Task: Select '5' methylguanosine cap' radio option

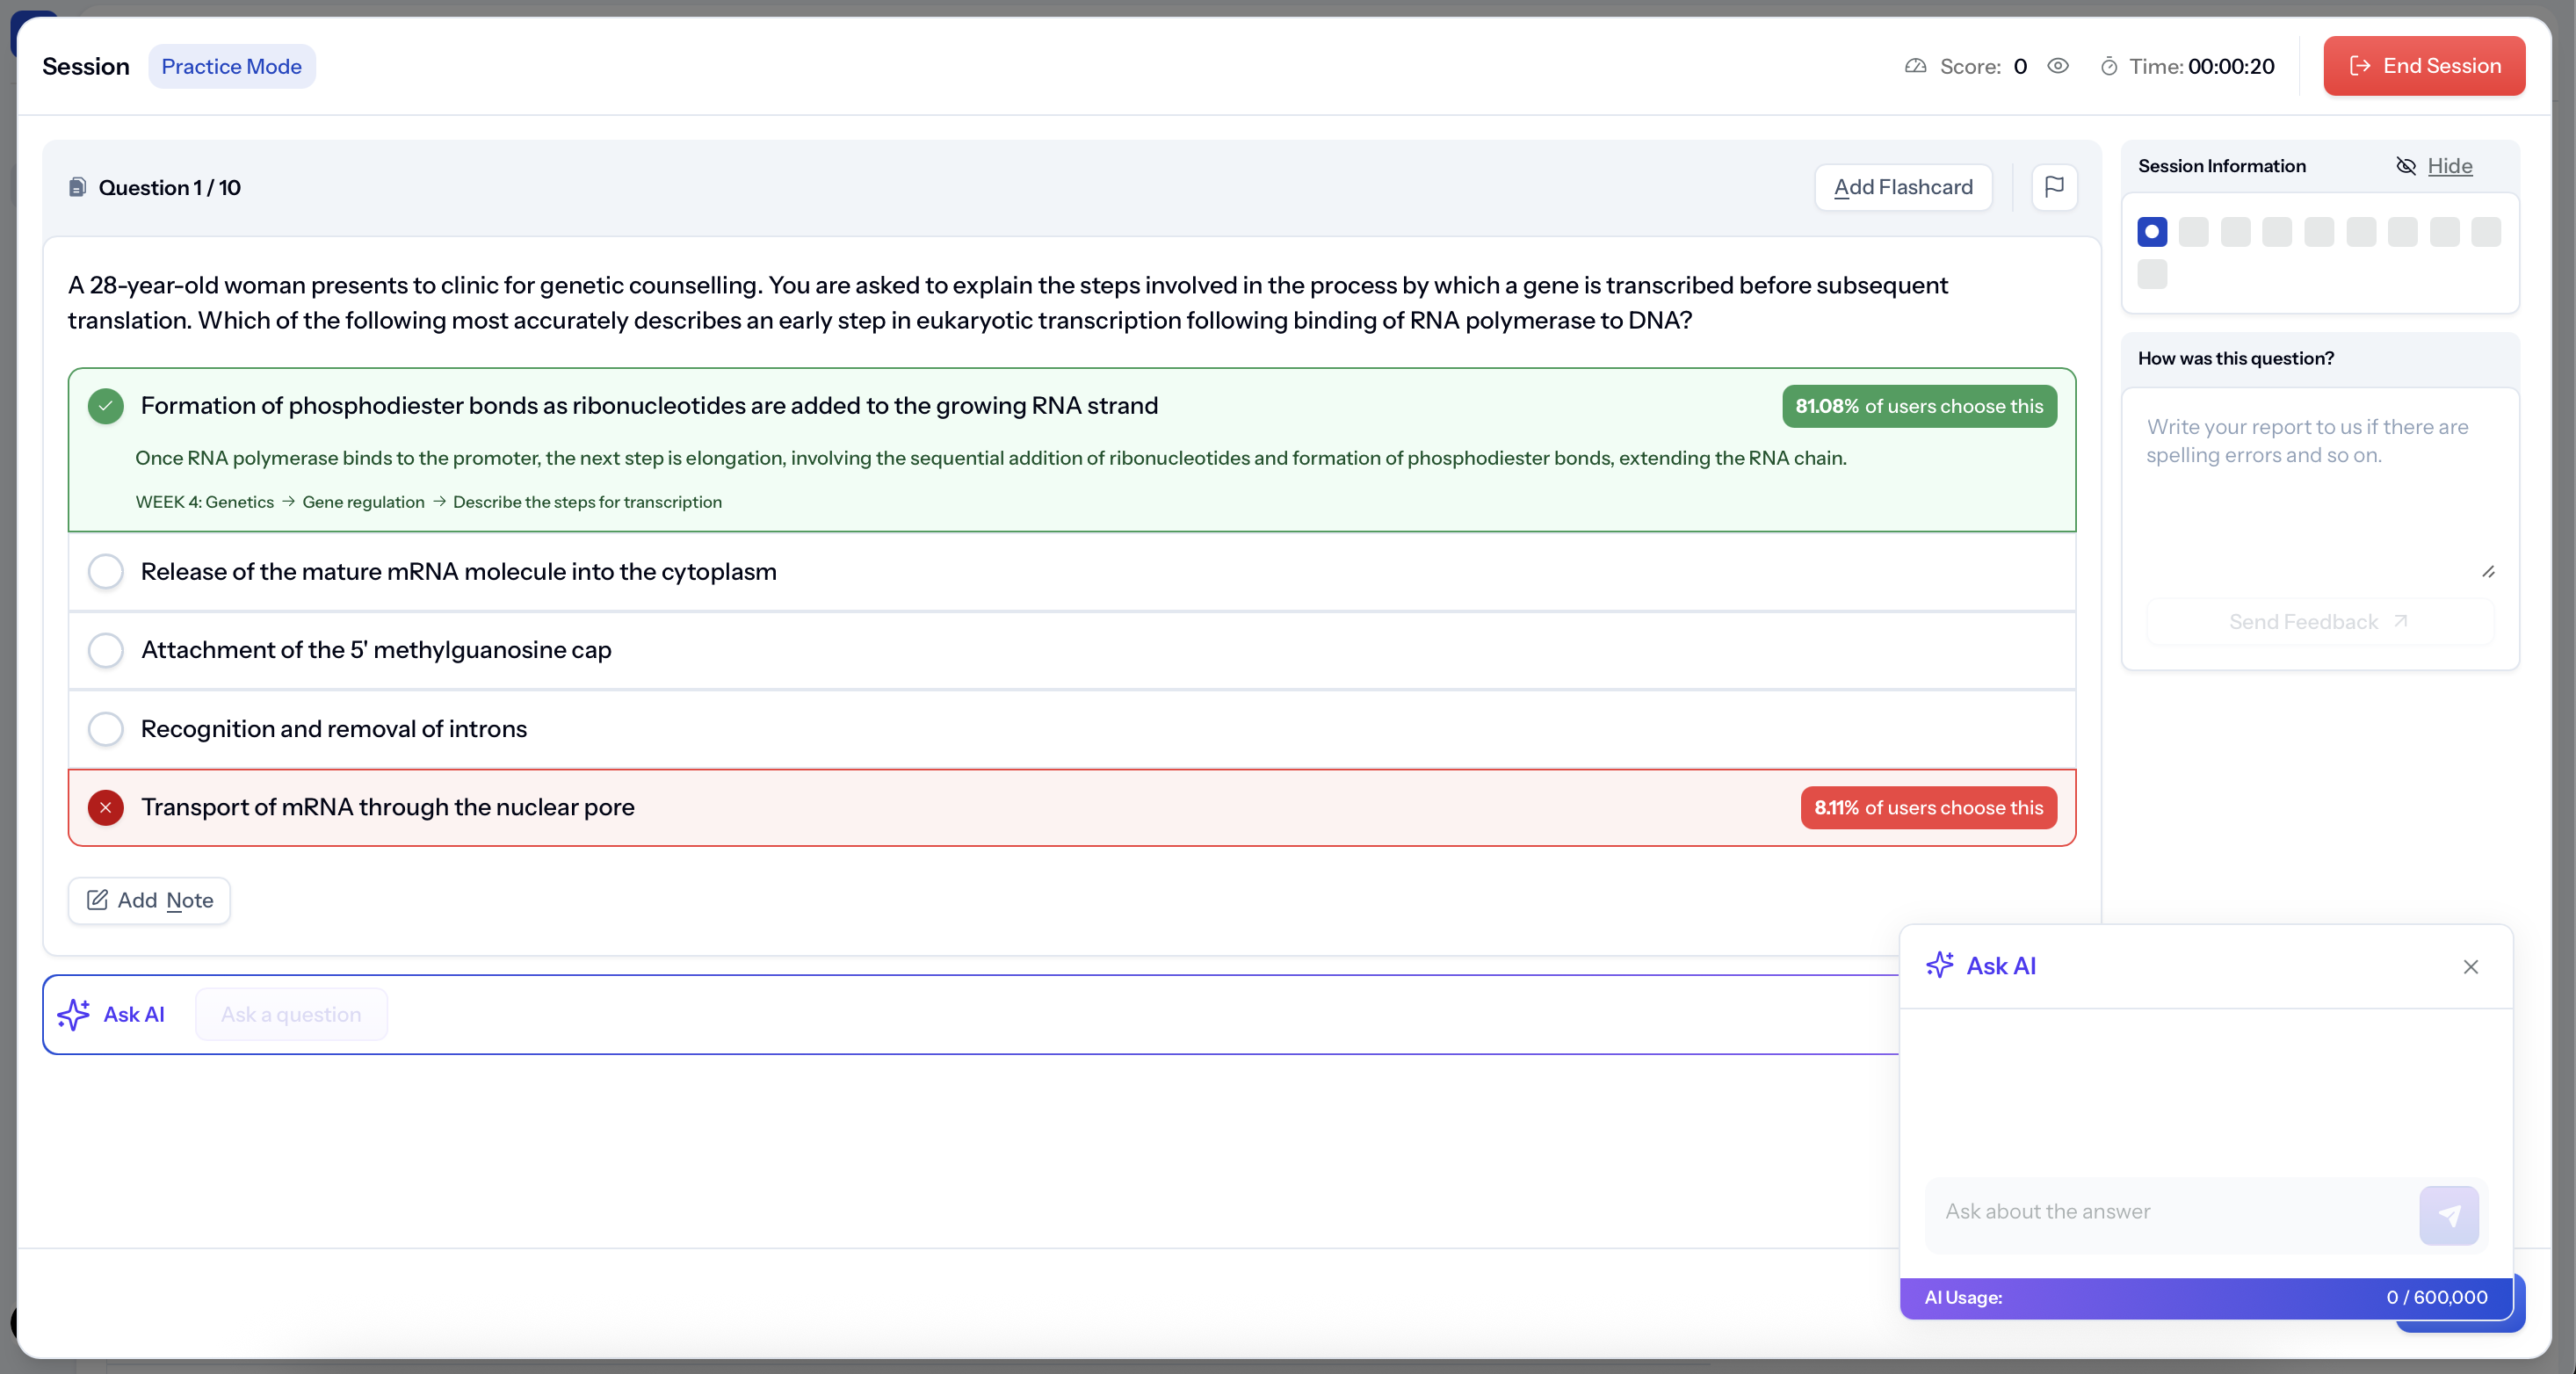Action: click(105, 650)
